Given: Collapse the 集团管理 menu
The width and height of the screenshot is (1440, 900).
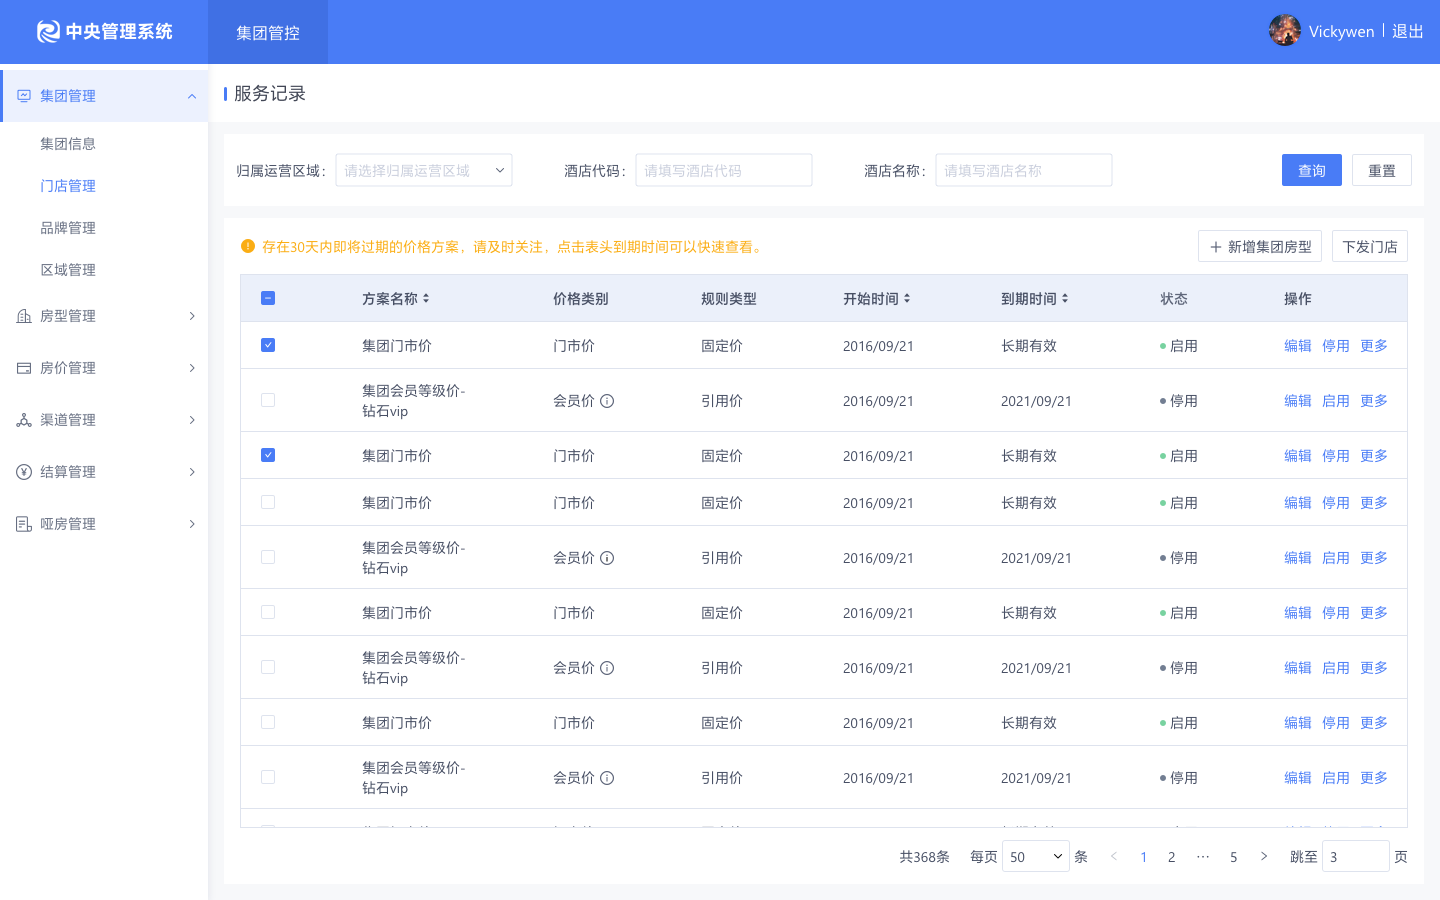Looking at the screenshot, I should (x=192, y=96).
